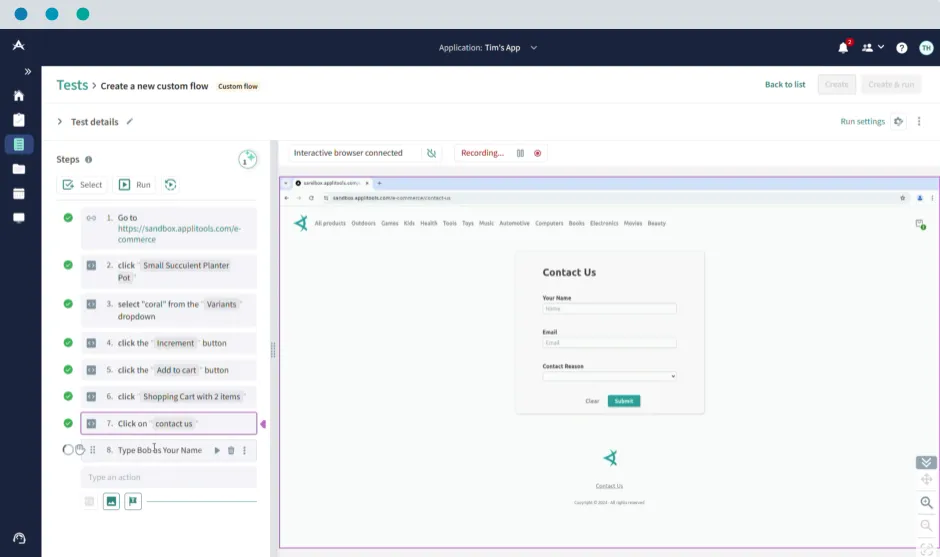Screen dimensions: 940x557
Task: Edit test details with the pencil icon
Action: pos(129,122)
